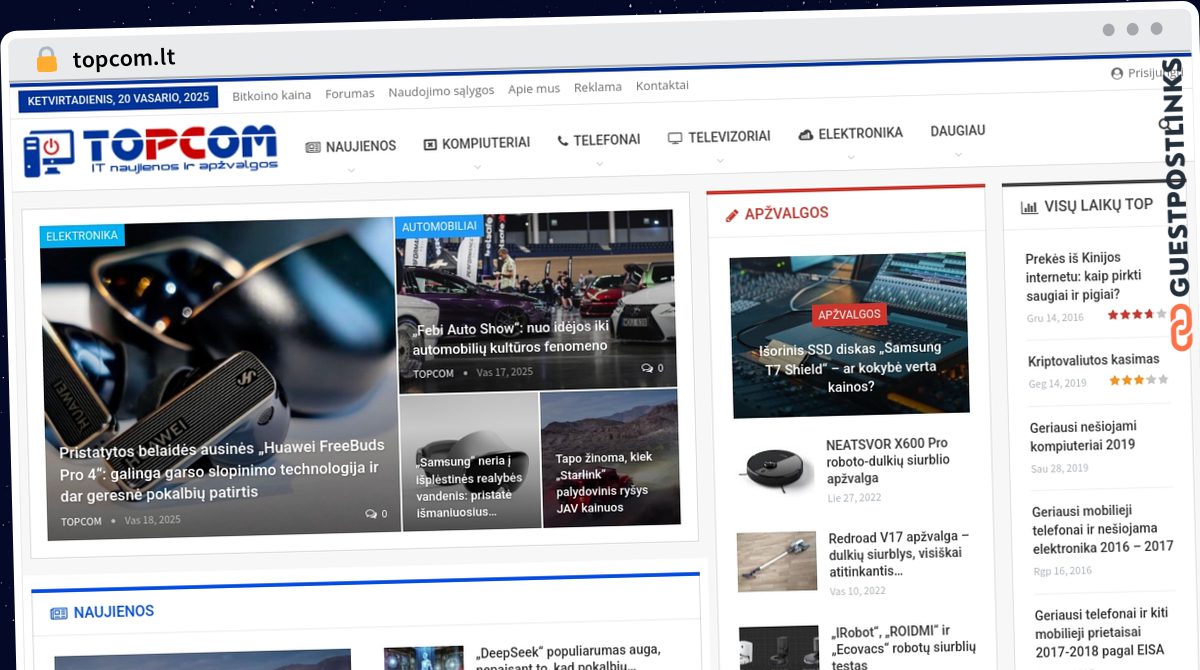Screen dimensions: 1200x670
Task: Click the chart icon beside VISŲ LAIKŲ TOP
Action: coord(1029,207)
